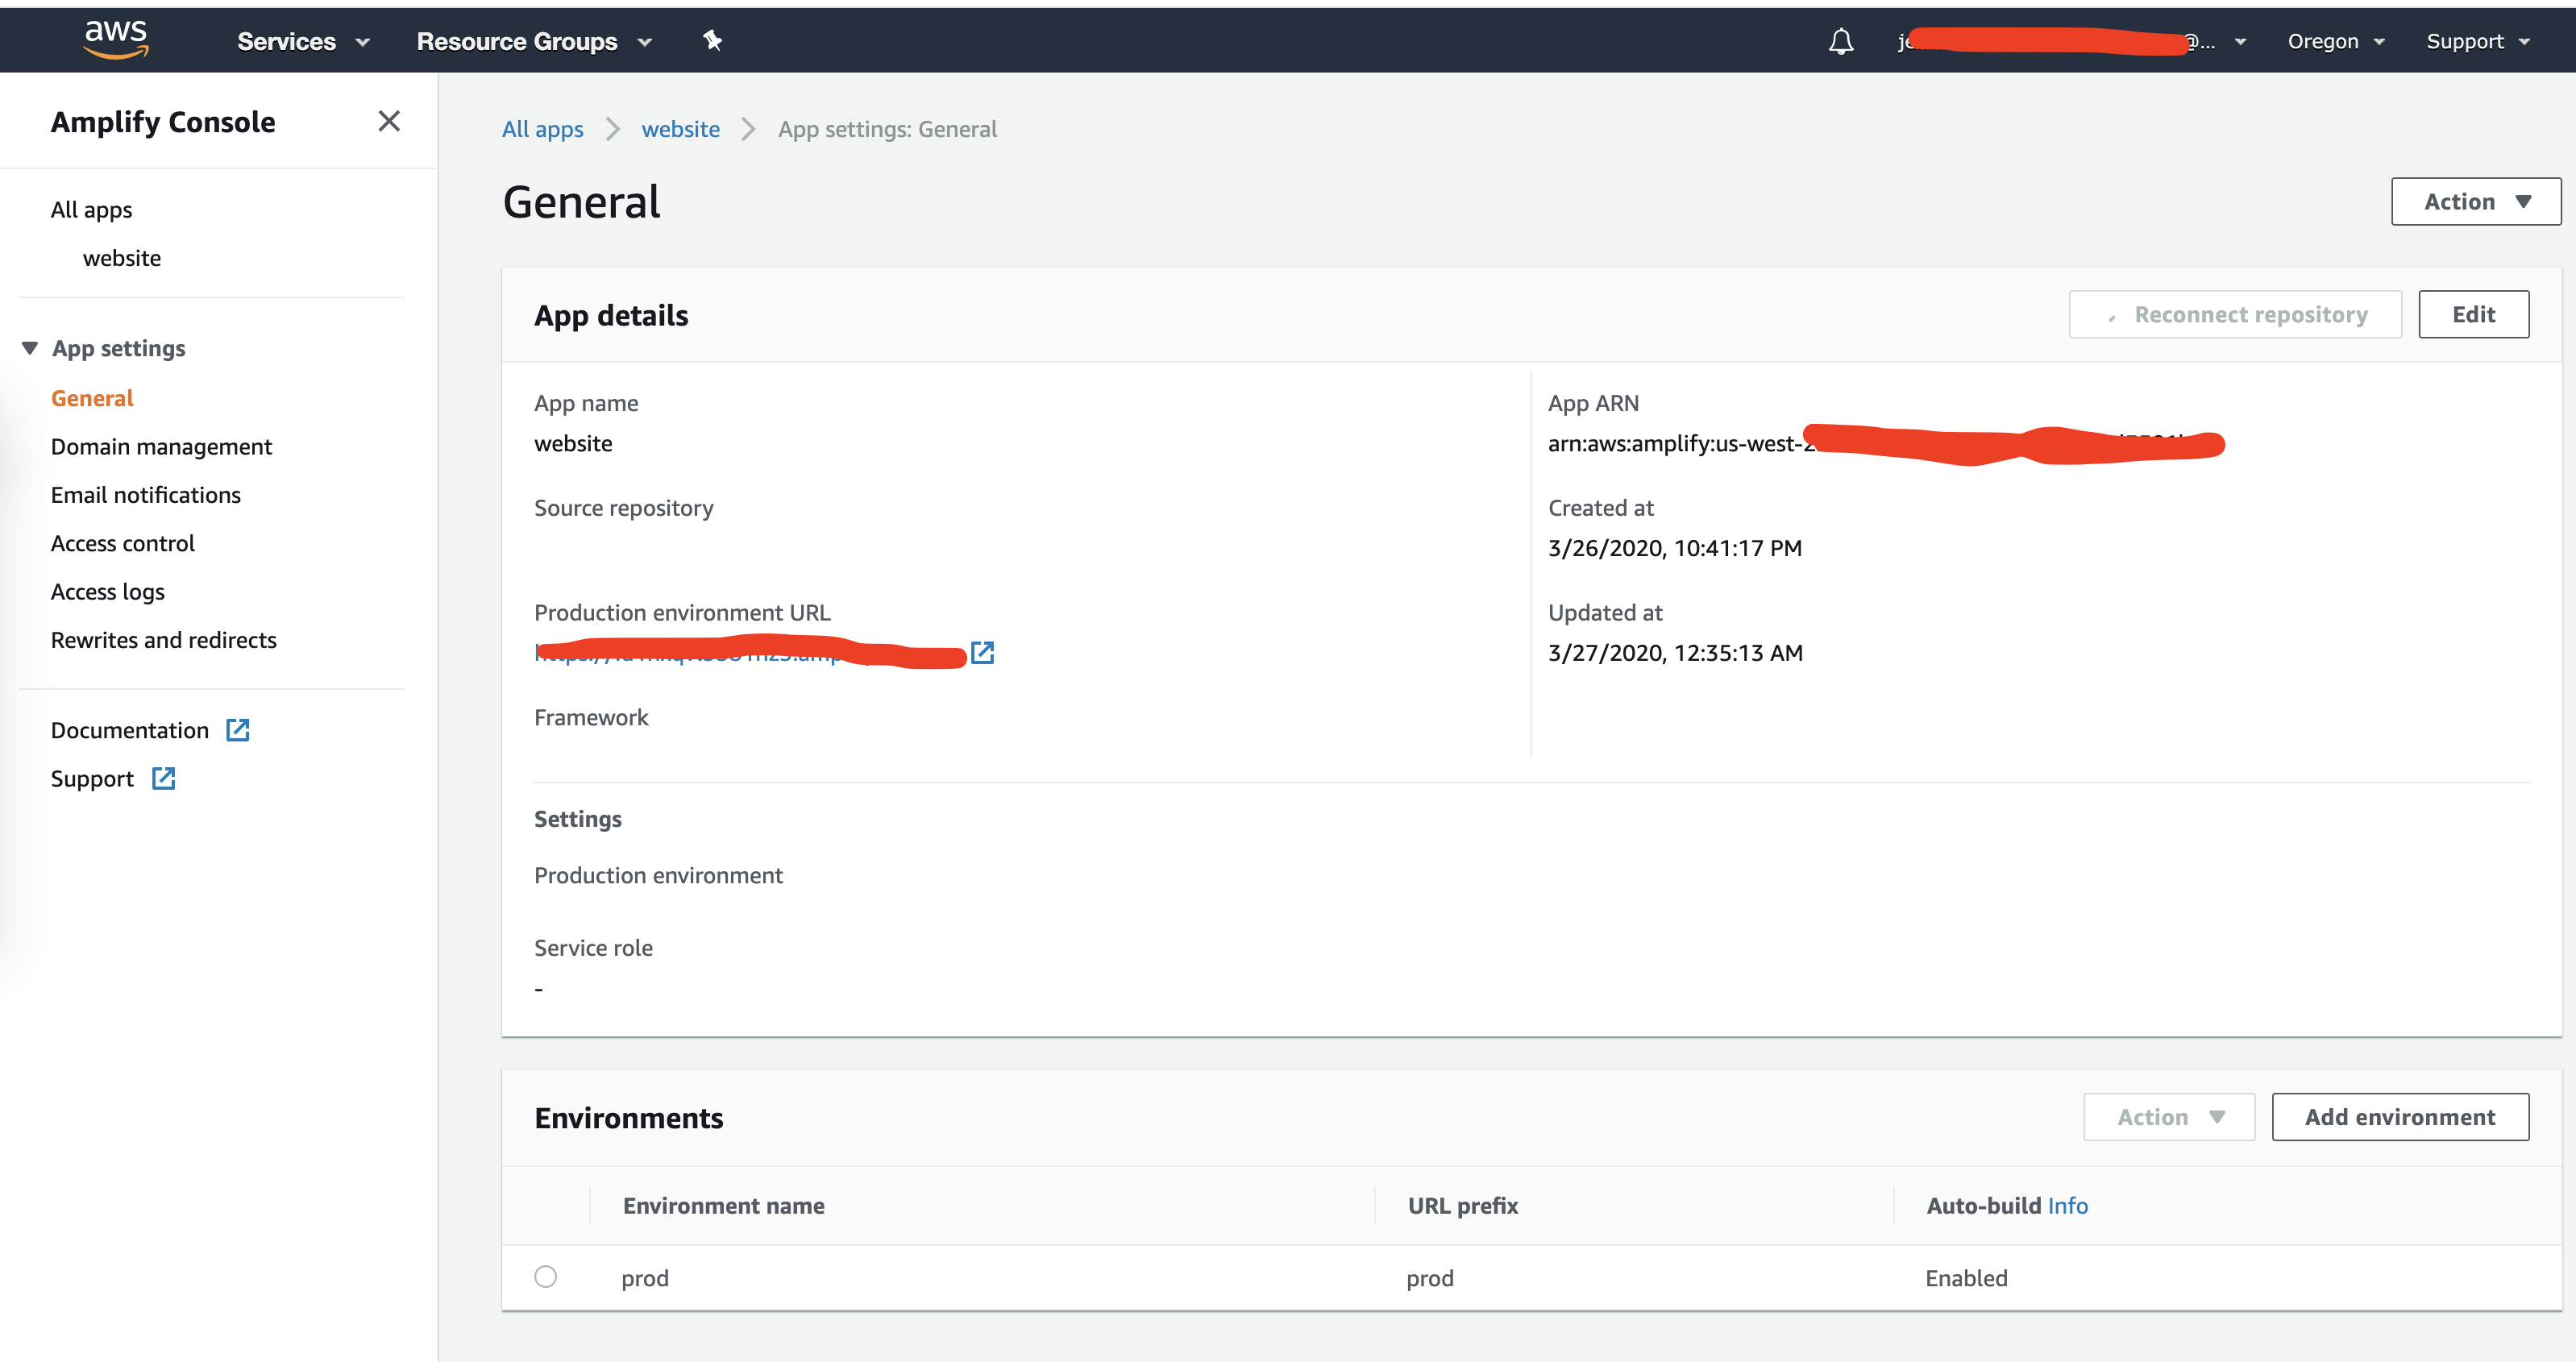Expand the Resource Groups dropdown

click(534, 41)
